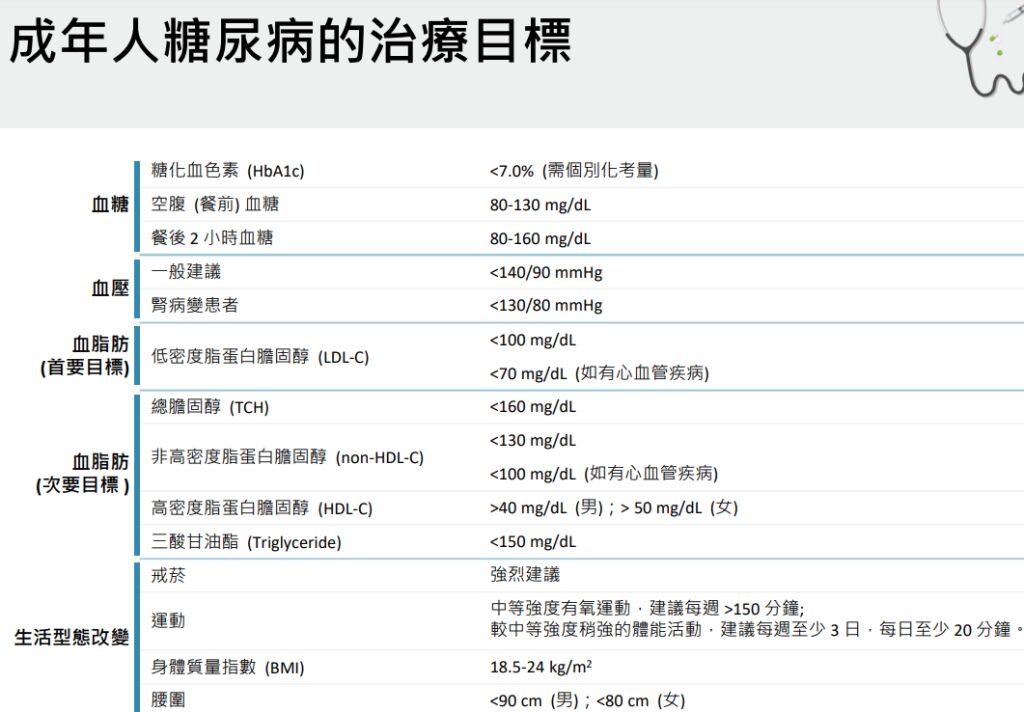Click the <70 mg/dL (如有心血管疾病) value
This screenshot has height=712, width=1024.
pos(599,374)
